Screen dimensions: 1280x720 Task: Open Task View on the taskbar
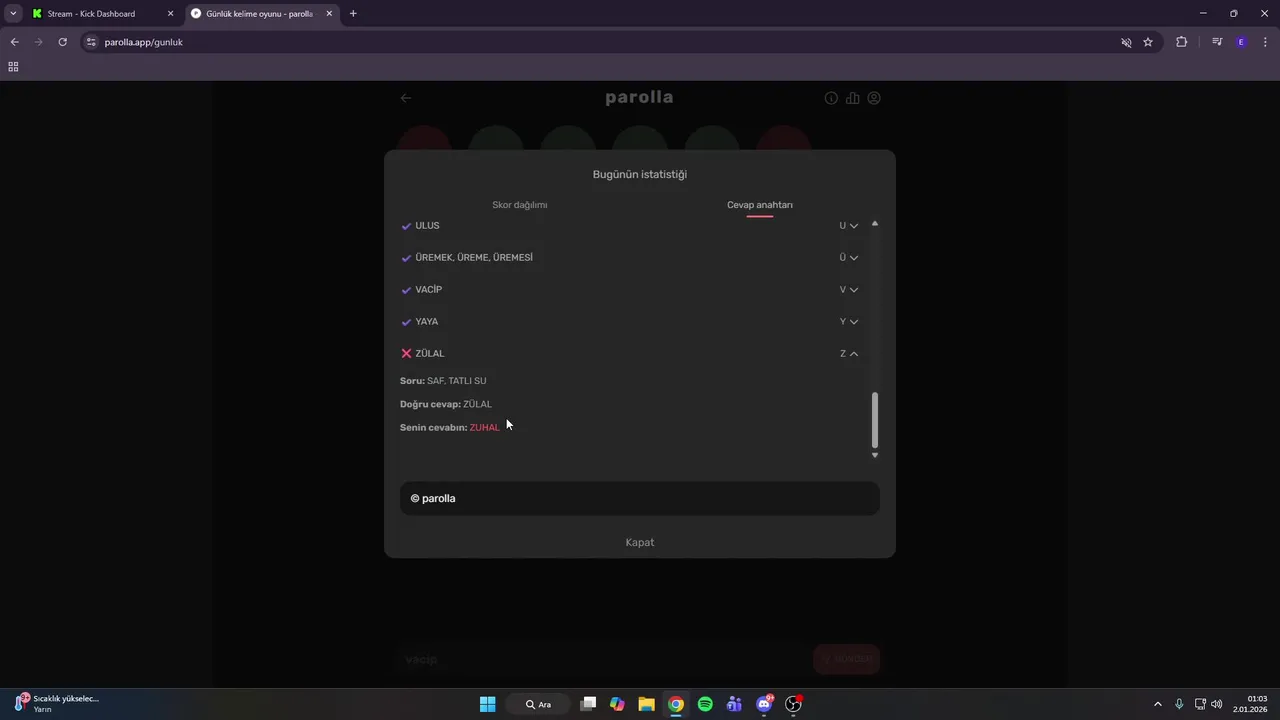pos(588,704)
